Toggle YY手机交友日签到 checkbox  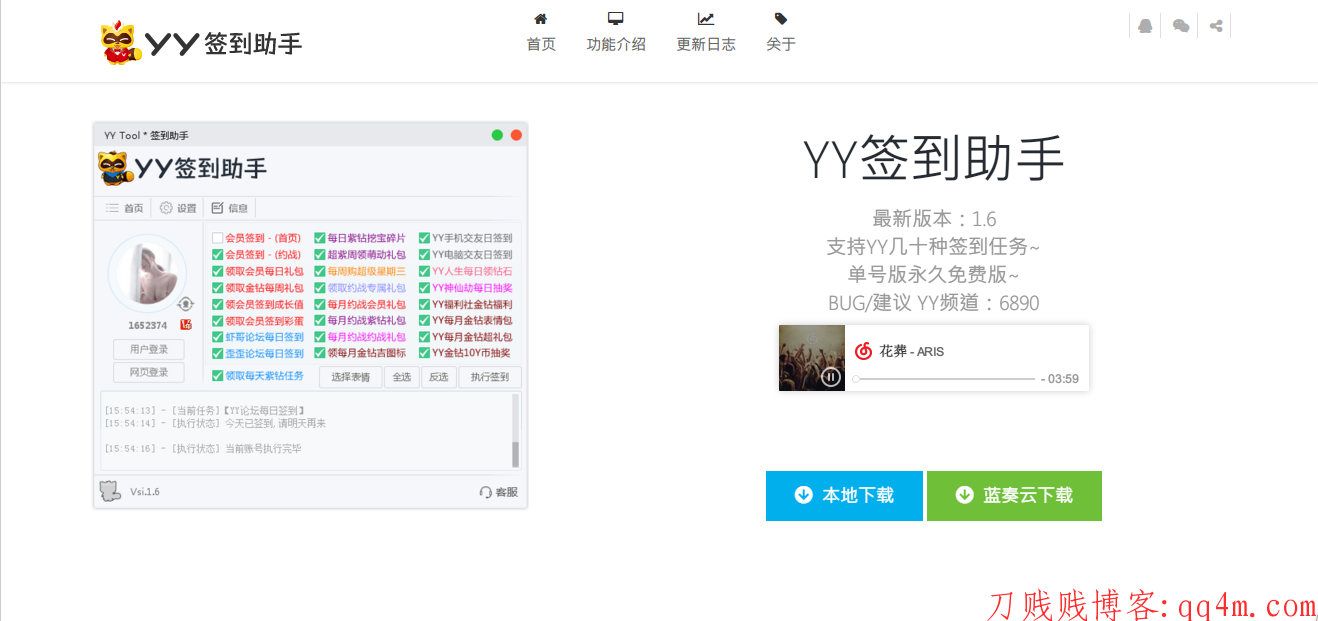coord(425,238)
